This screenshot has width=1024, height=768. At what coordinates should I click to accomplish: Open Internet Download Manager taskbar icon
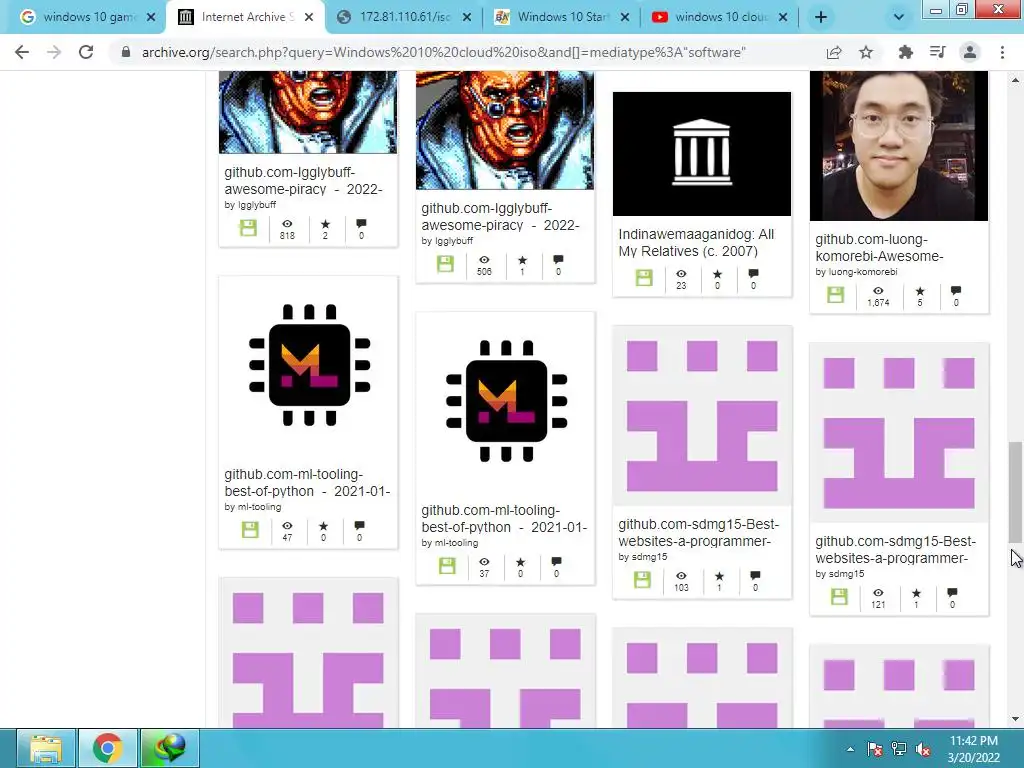click(x=170, y=748)
